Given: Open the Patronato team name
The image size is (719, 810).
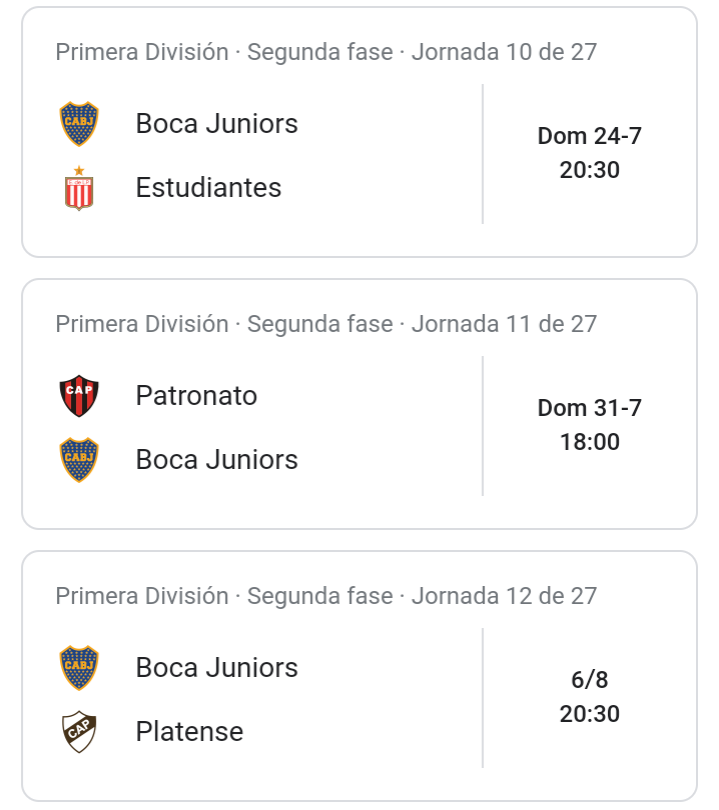Looking at the screenshot, I should pyautogui.click(x=196, y=396).
